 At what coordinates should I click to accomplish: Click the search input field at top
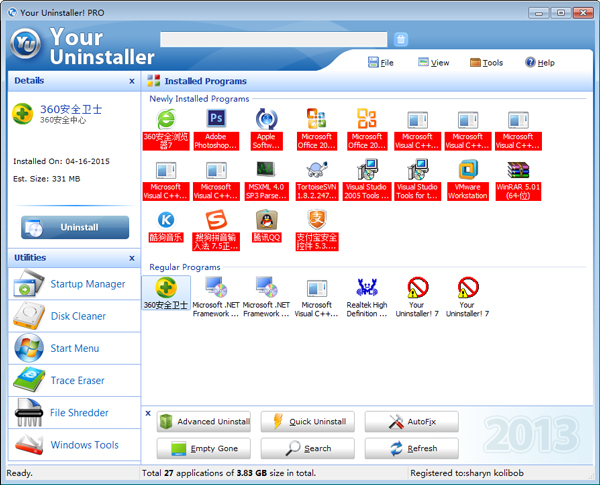coord(274,39)
